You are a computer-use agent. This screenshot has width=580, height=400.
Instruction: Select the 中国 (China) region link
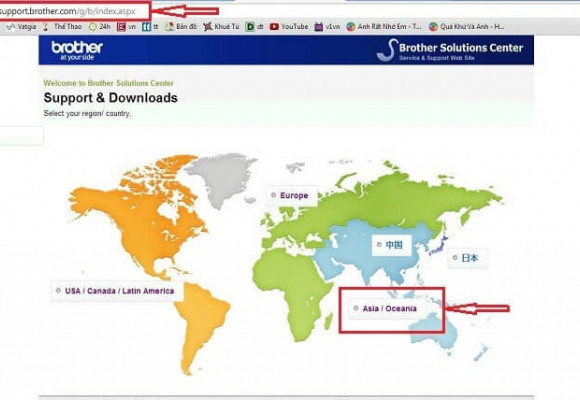click(x=390, y=245)
